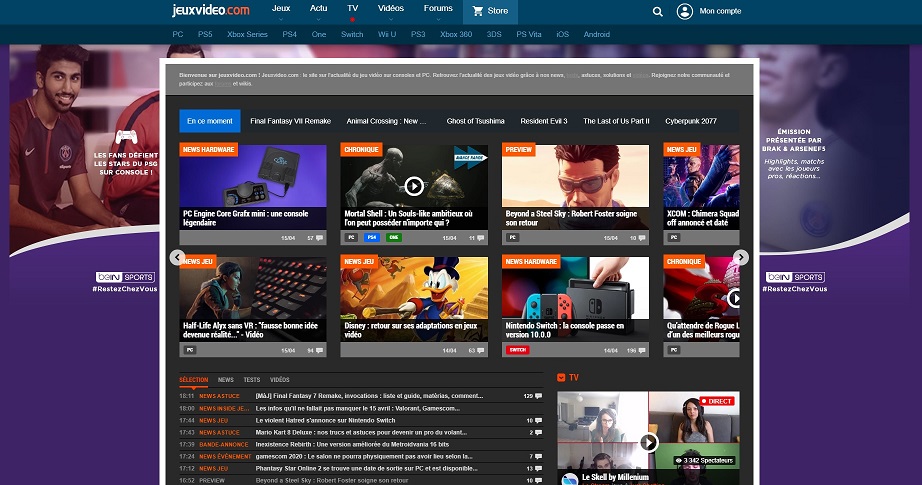Screen dimensions: 922x485
Task: Click the left carousel arrow
Action: pos(177,257)
